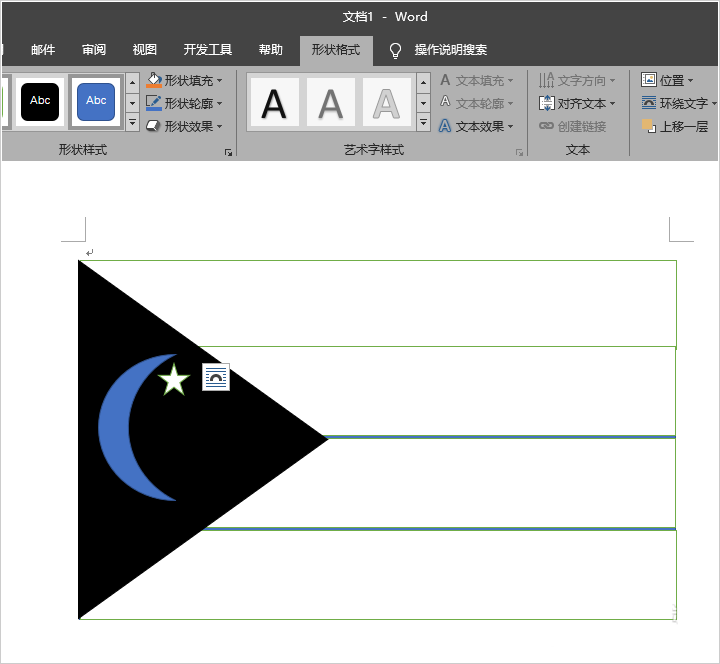This screenshot has height=664, width=720.
Task: Expand the 形状轮廓 dropdown arrow
Action: [x=219, y=103]
